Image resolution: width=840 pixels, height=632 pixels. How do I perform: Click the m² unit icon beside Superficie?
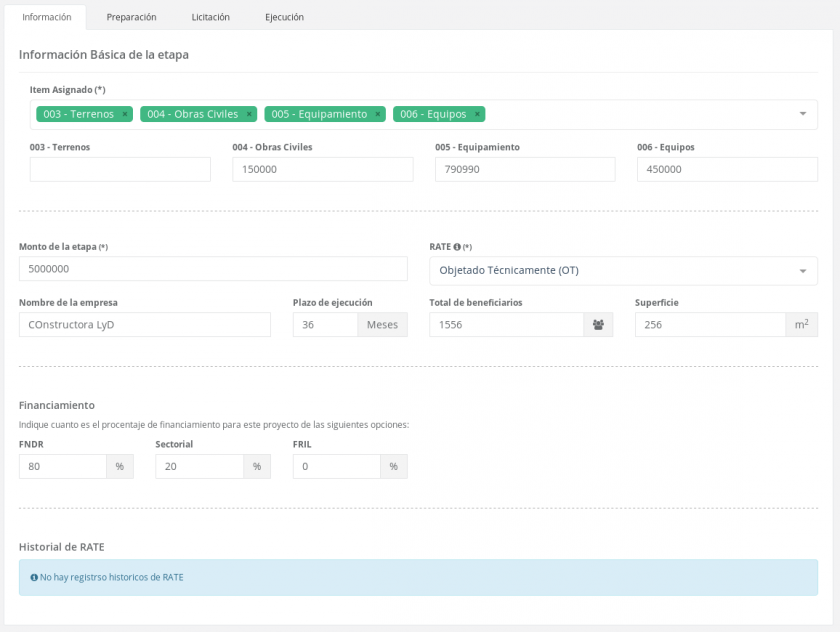point(801,324)
